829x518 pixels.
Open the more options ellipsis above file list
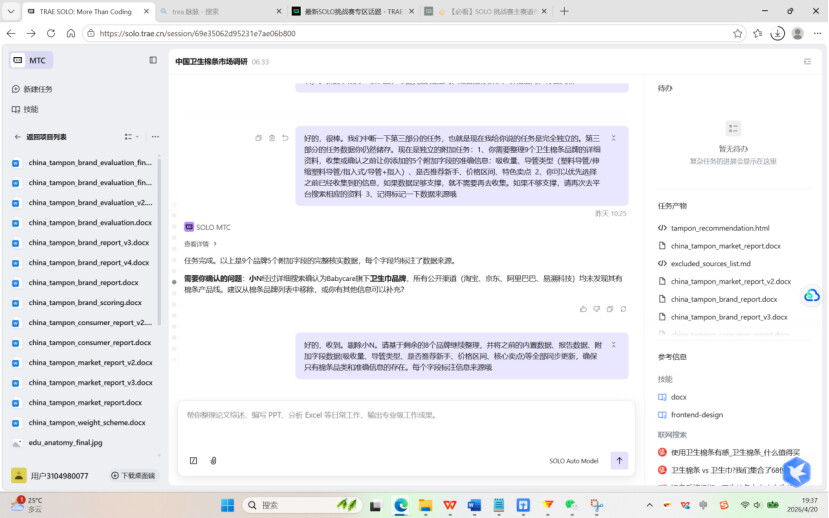[x=155, y=137]
